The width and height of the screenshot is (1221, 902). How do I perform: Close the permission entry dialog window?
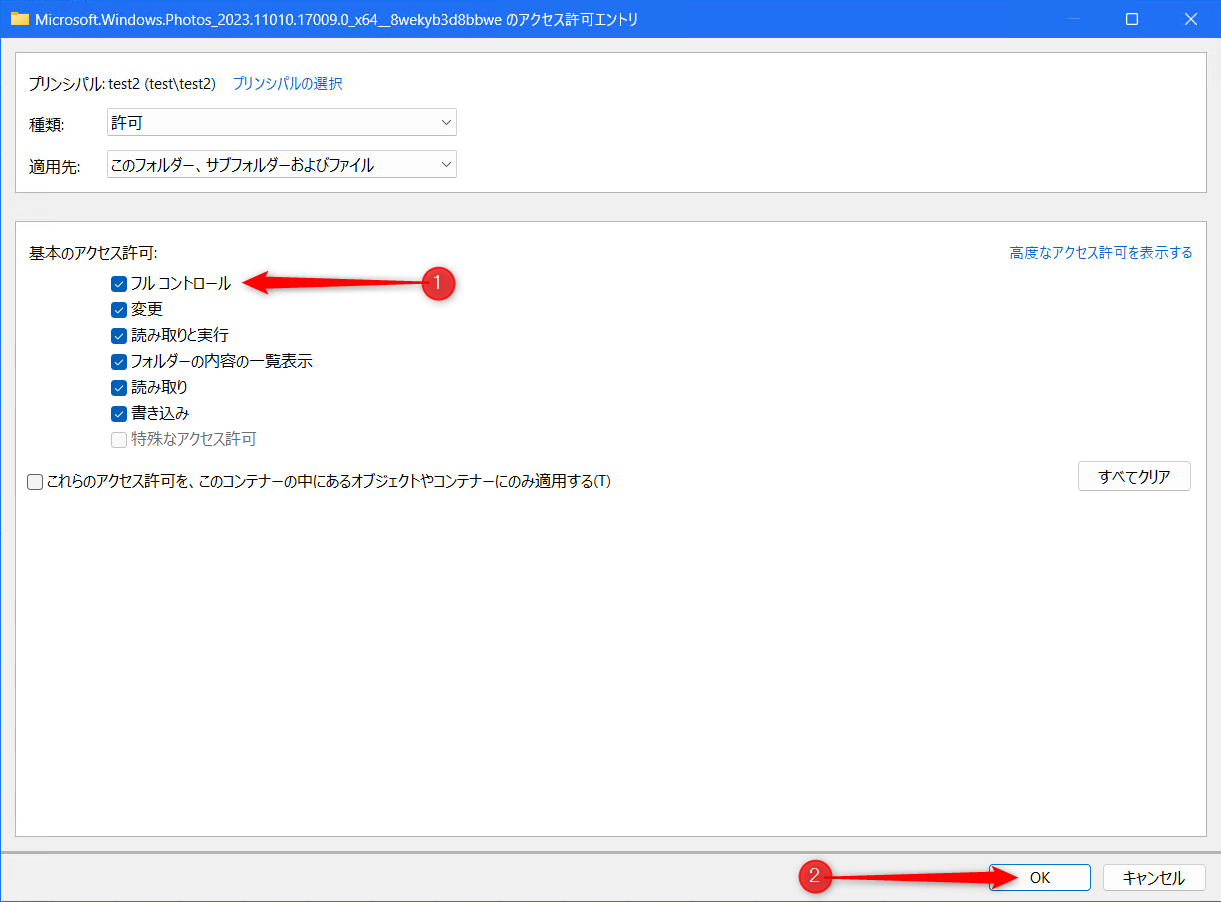(x=1190, y=19)
